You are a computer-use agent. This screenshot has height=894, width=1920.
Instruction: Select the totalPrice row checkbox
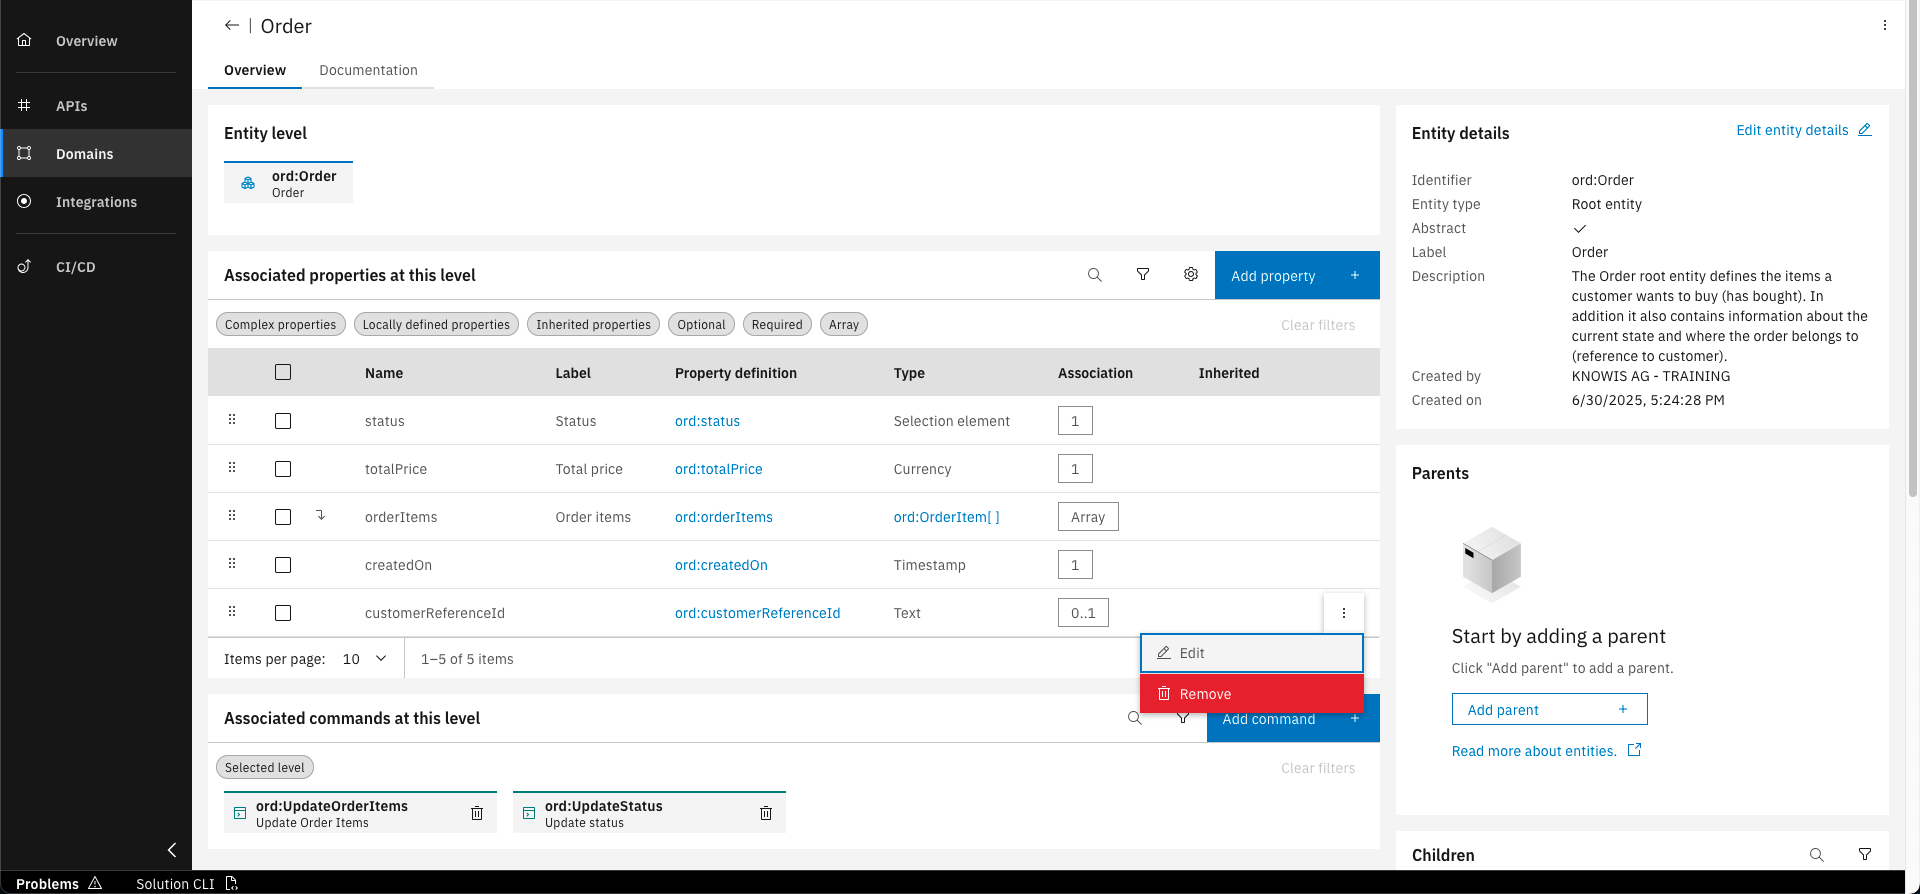(x=283, y=469)
